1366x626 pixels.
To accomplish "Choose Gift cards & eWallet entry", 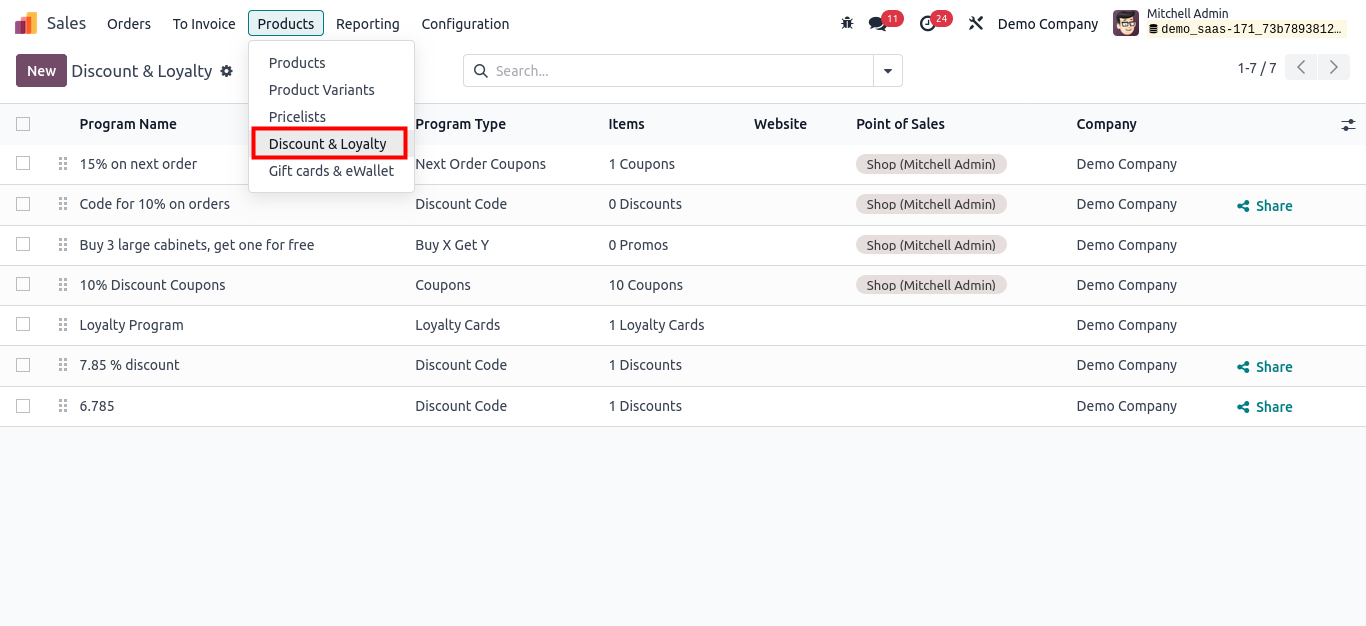I will pos(331,171).
